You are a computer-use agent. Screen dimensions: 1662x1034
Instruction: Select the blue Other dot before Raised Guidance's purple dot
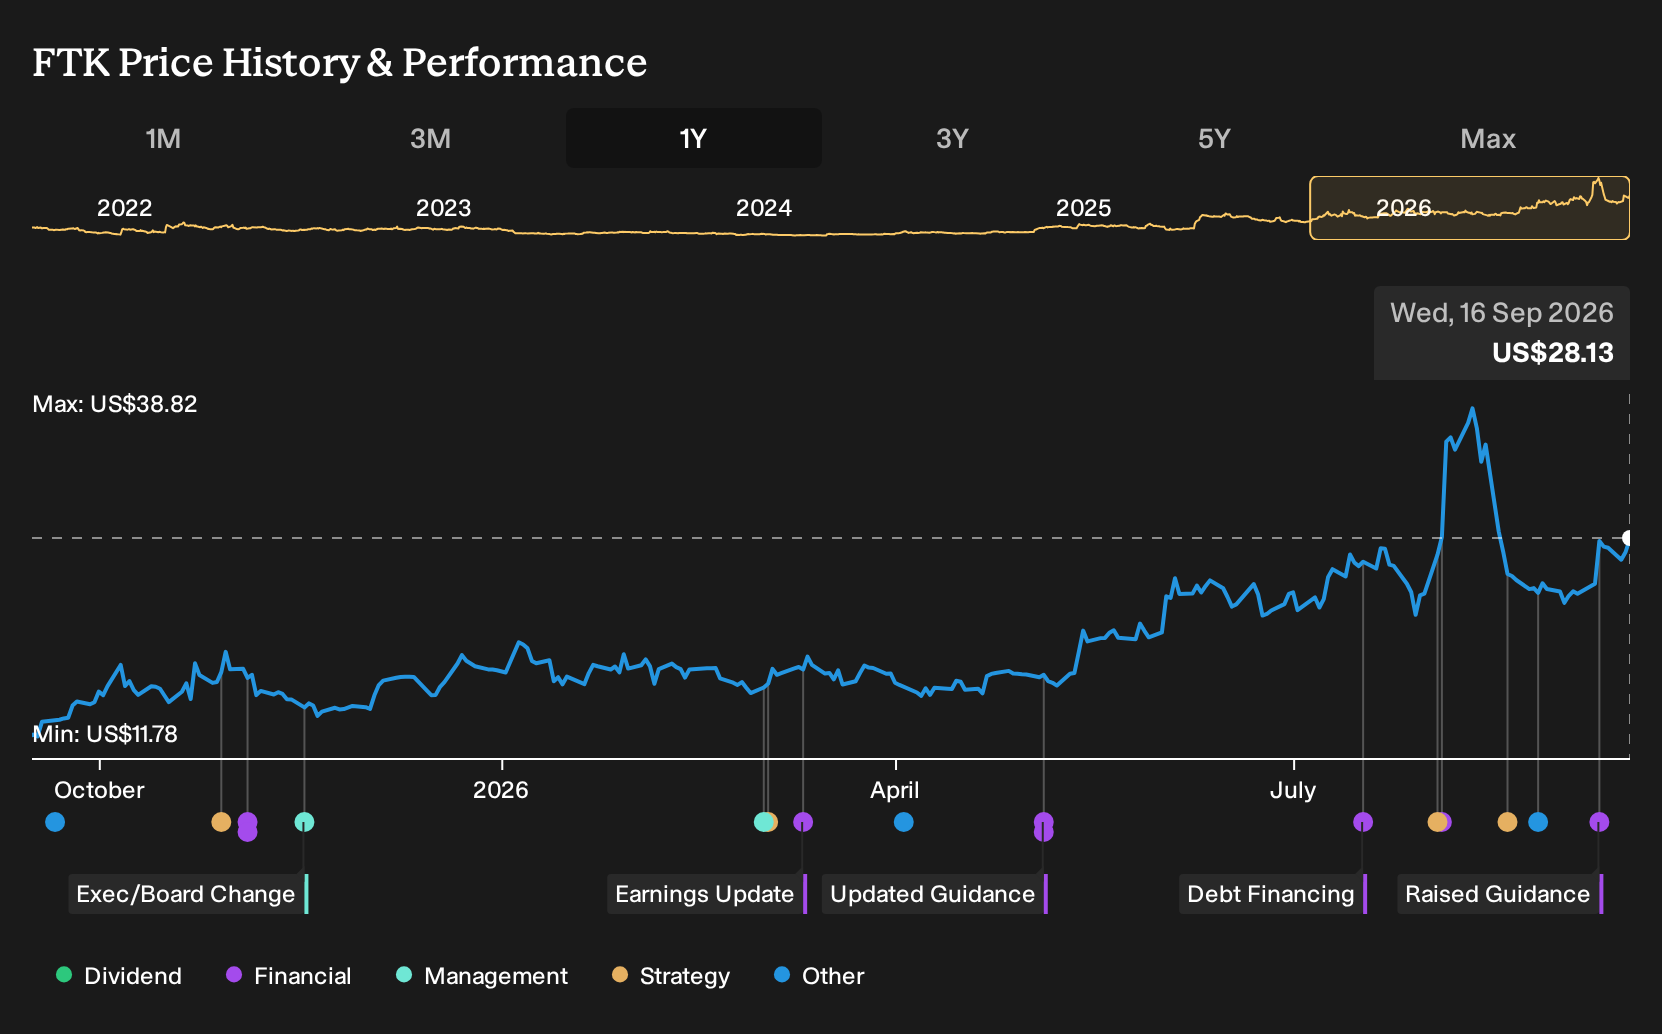[1538, 822]
